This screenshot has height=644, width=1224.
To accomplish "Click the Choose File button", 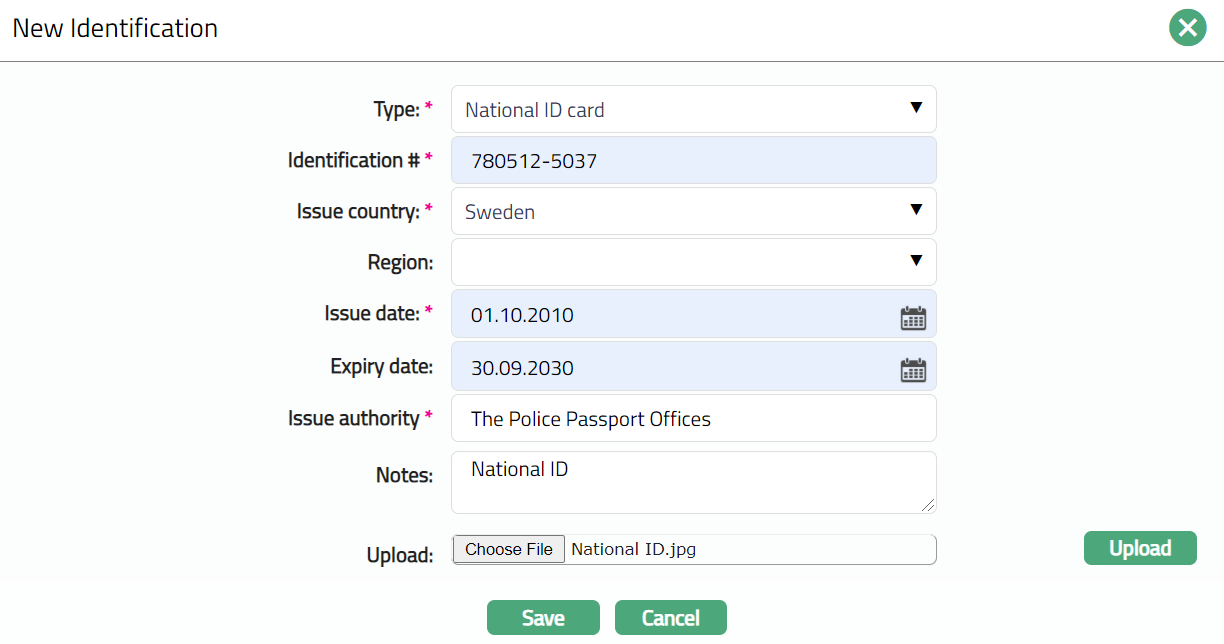I will pos(508,549).
